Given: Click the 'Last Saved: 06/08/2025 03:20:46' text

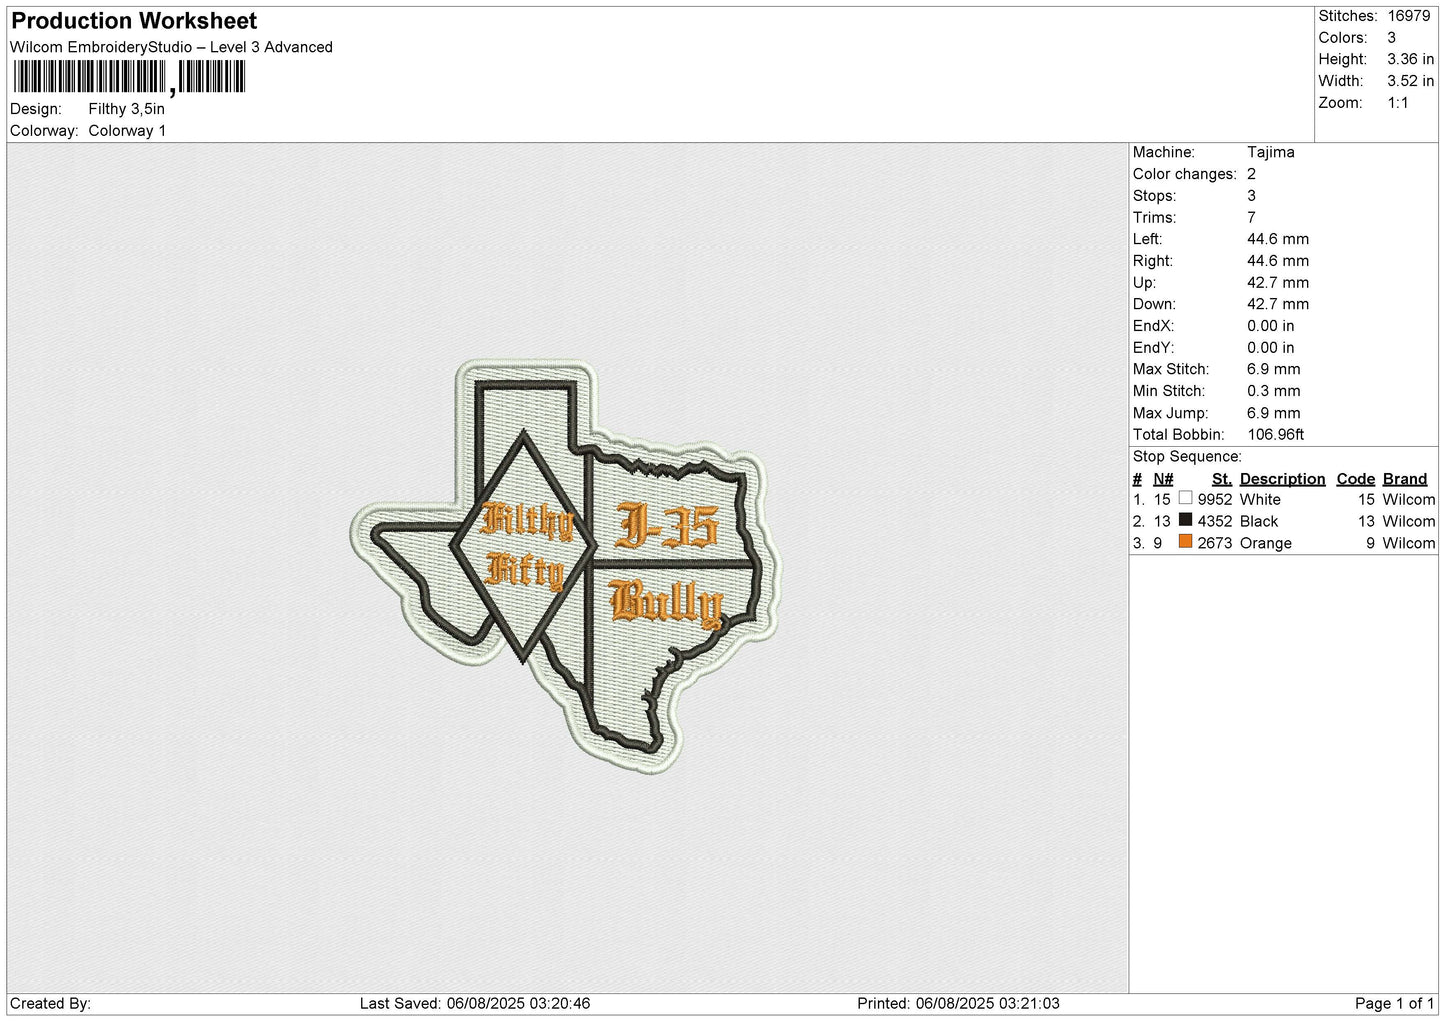Looking at the screenshot, I should [475, 1003].
